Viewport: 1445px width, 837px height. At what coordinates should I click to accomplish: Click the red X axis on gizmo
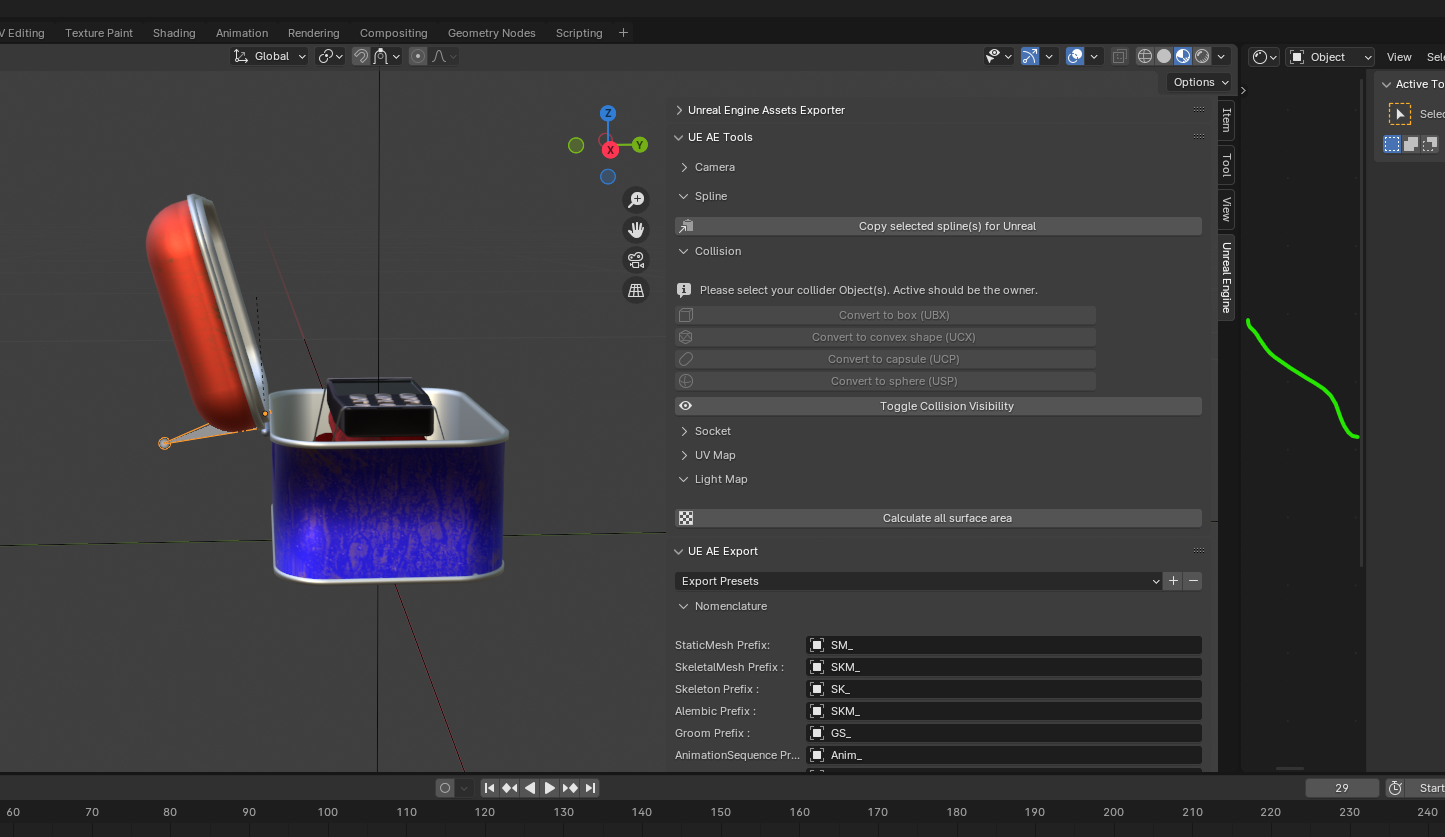pos(609,150)
